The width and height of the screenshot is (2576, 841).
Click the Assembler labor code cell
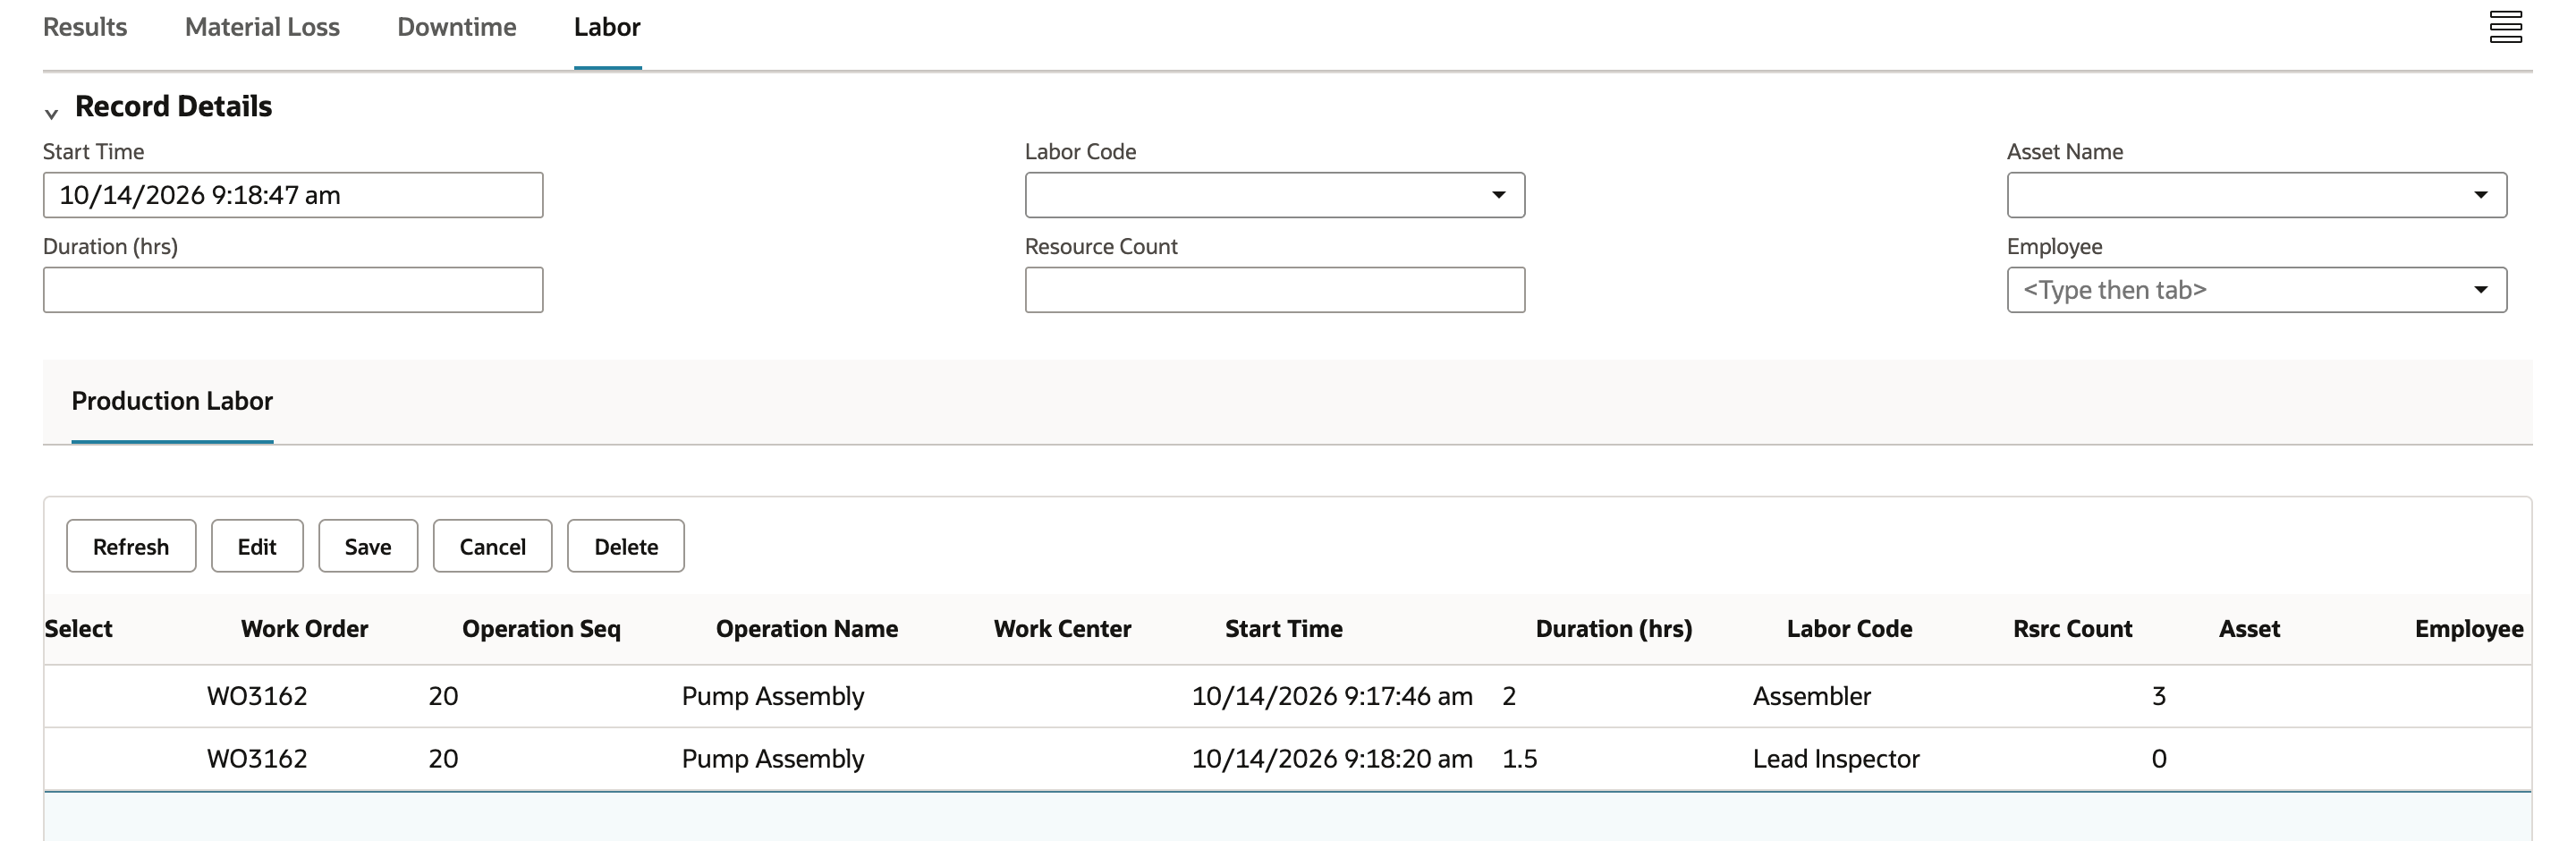coord(1811,696)
